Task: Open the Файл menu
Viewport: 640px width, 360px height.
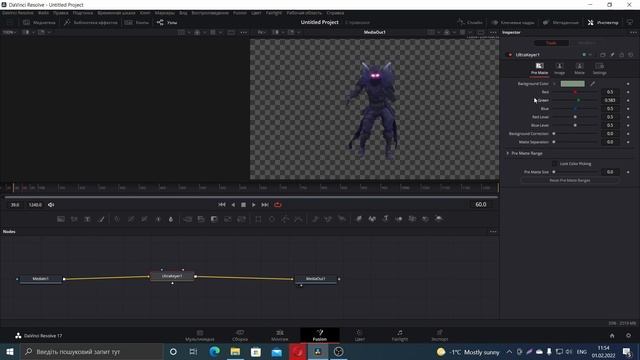Action: (x=43, y=13)
